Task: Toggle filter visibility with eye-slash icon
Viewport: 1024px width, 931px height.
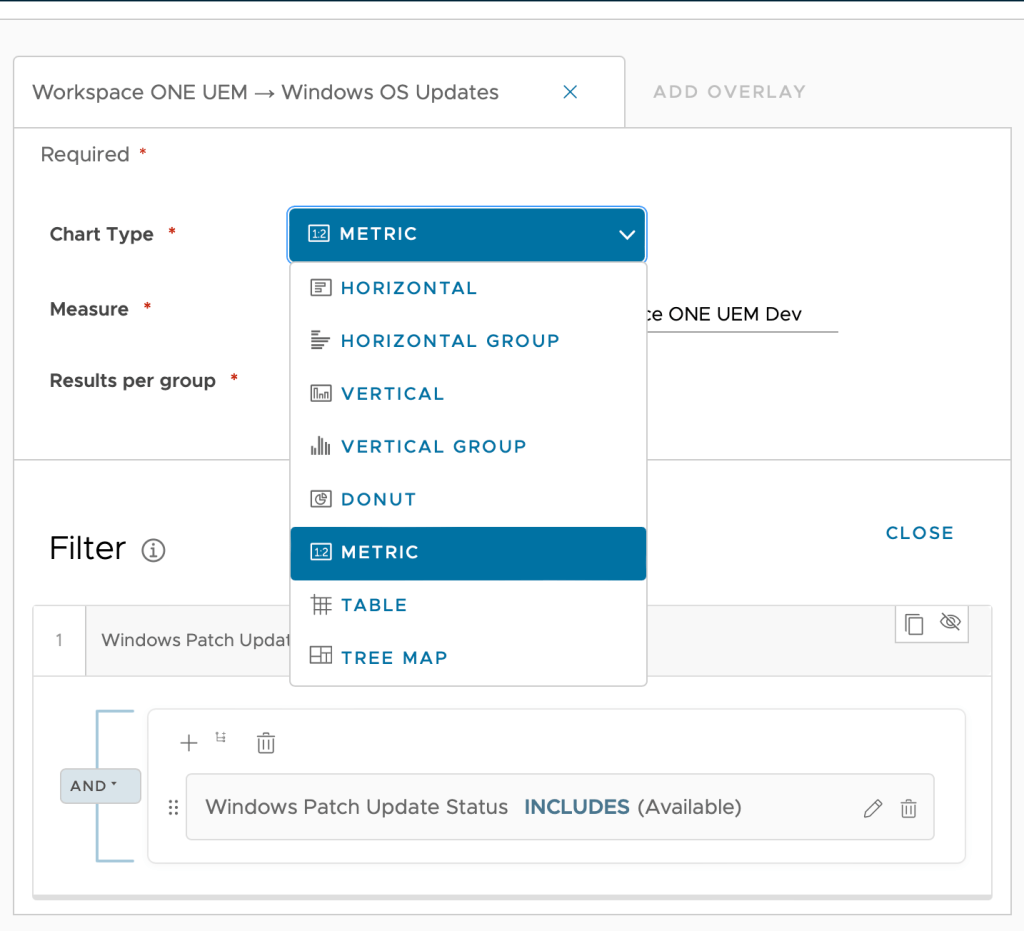Action: click(x=950, y=622)
